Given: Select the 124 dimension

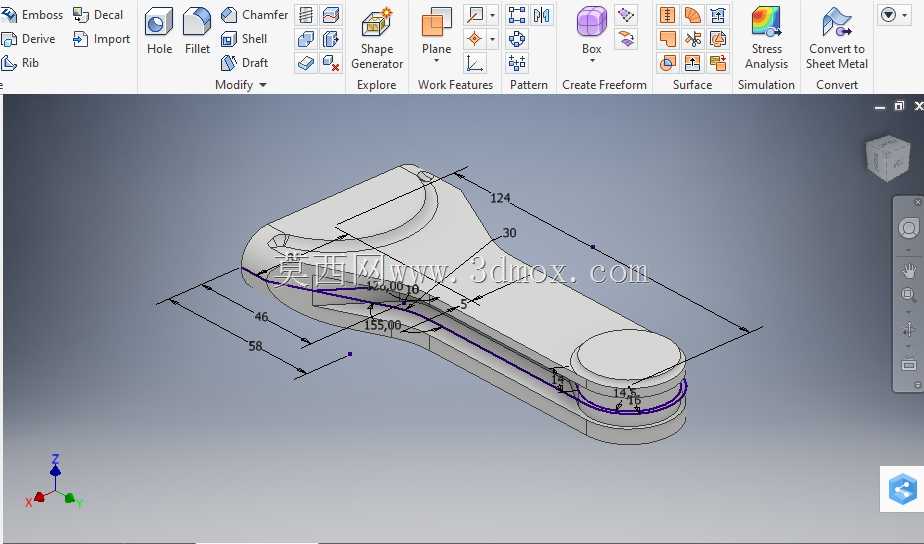Looking at the screenshot, I should click(x=500, y=198).
